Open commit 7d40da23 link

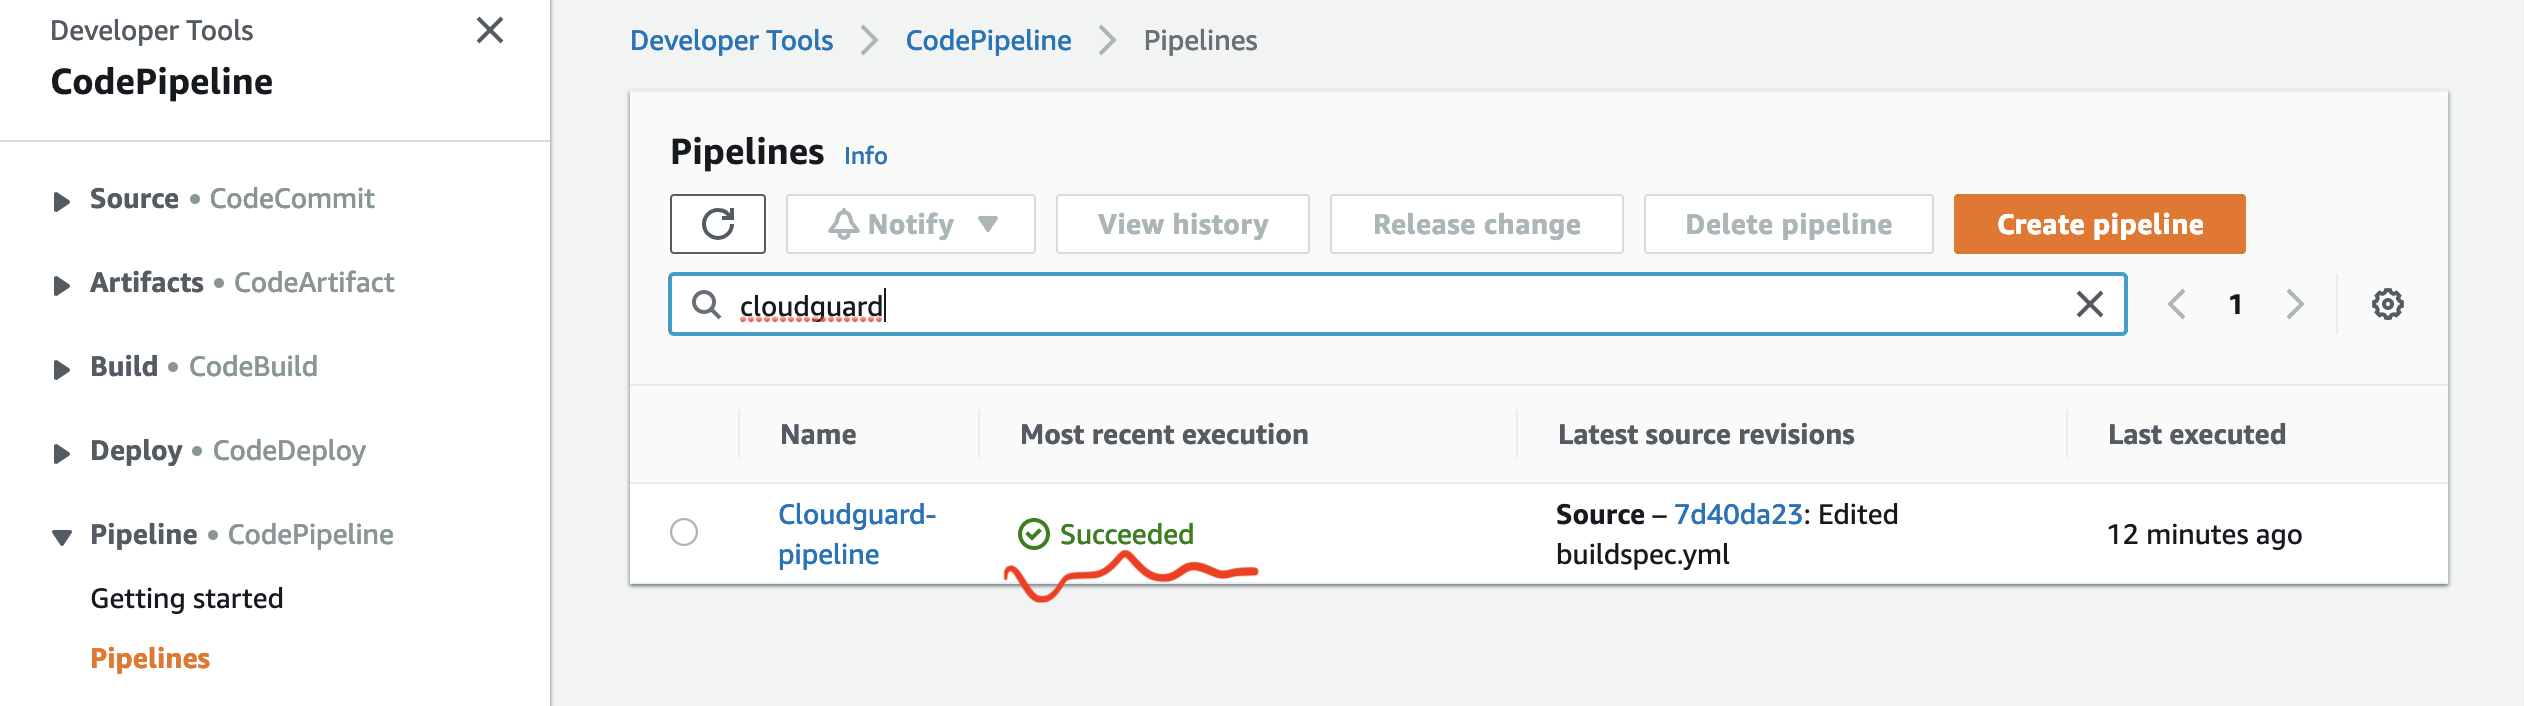click(1738, 514)
